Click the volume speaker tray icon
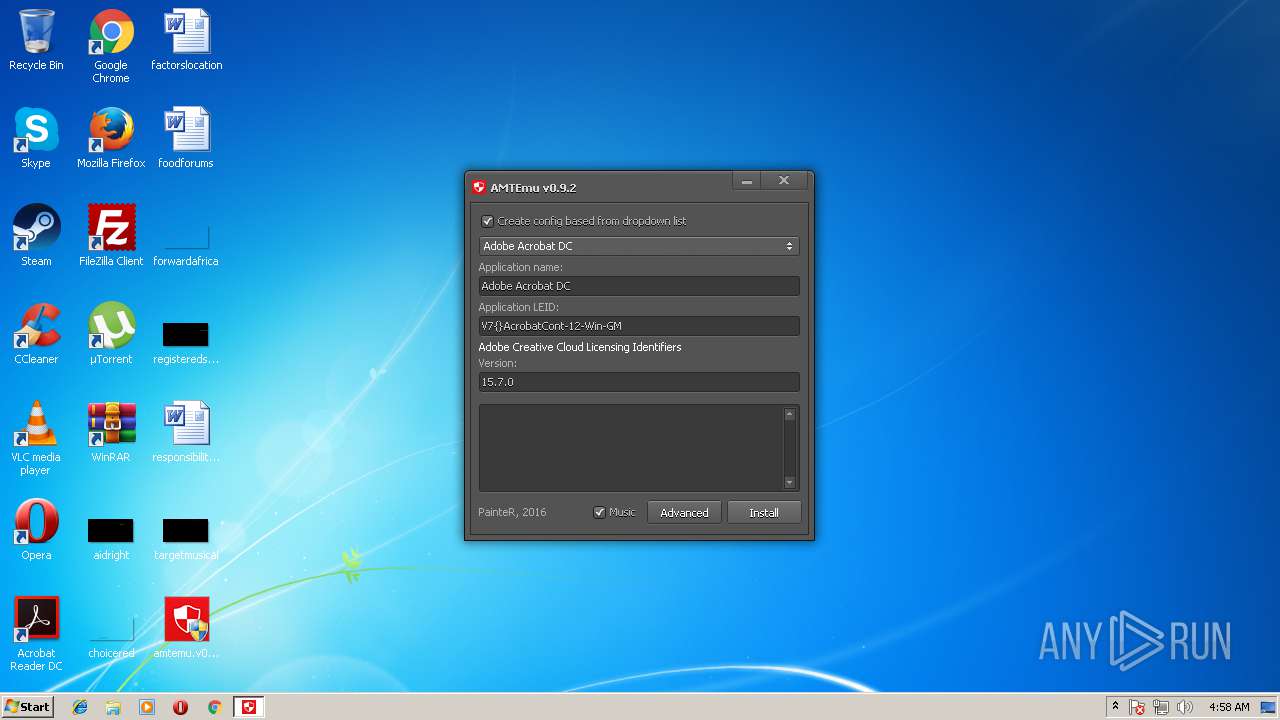 (1185, 707)
